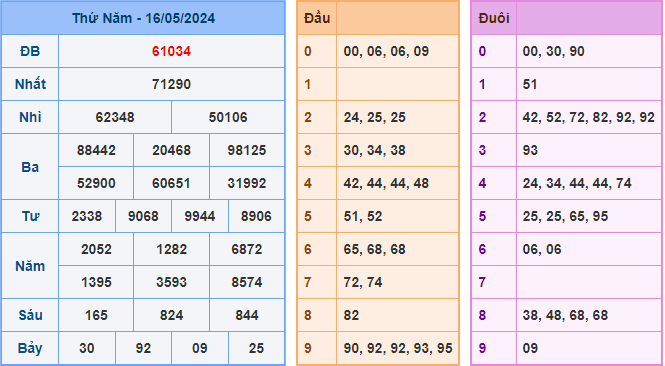Click the Ba row label
Screen dimensions: 665x366
(30, 167)
